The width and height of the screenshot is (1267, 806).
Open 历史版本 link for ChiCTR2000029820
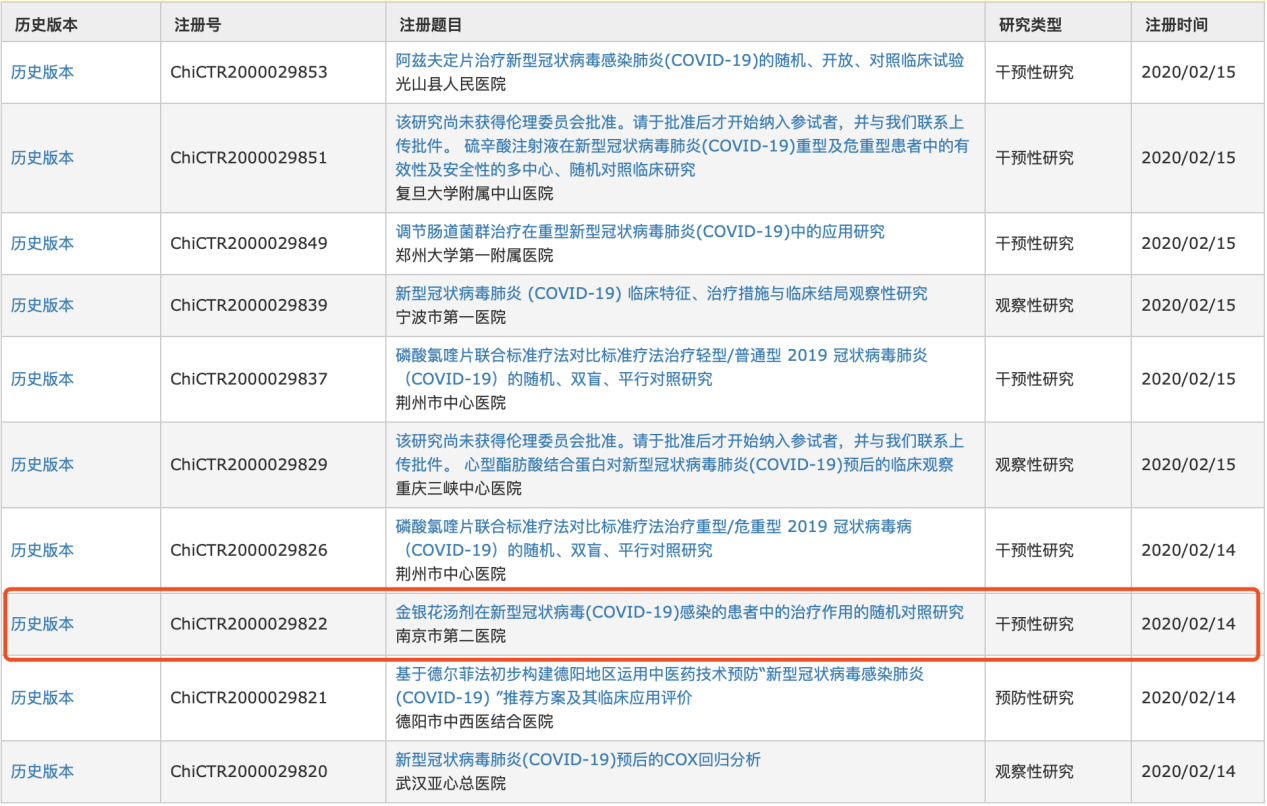click(42, 772)
